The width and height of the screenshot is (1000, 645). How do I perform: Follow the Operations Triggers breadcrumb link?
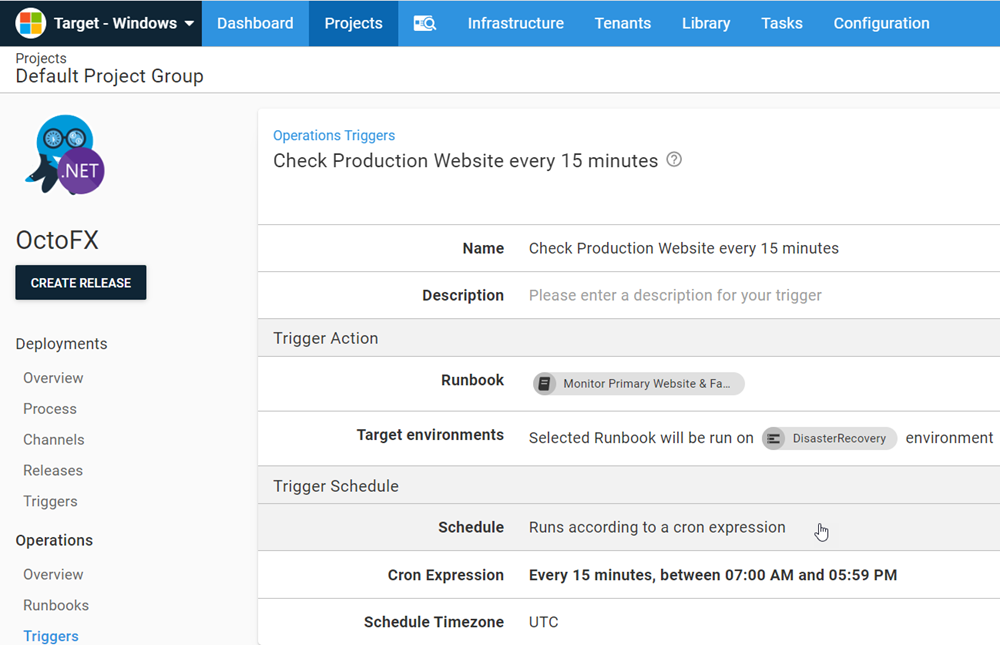pos(334,135)
